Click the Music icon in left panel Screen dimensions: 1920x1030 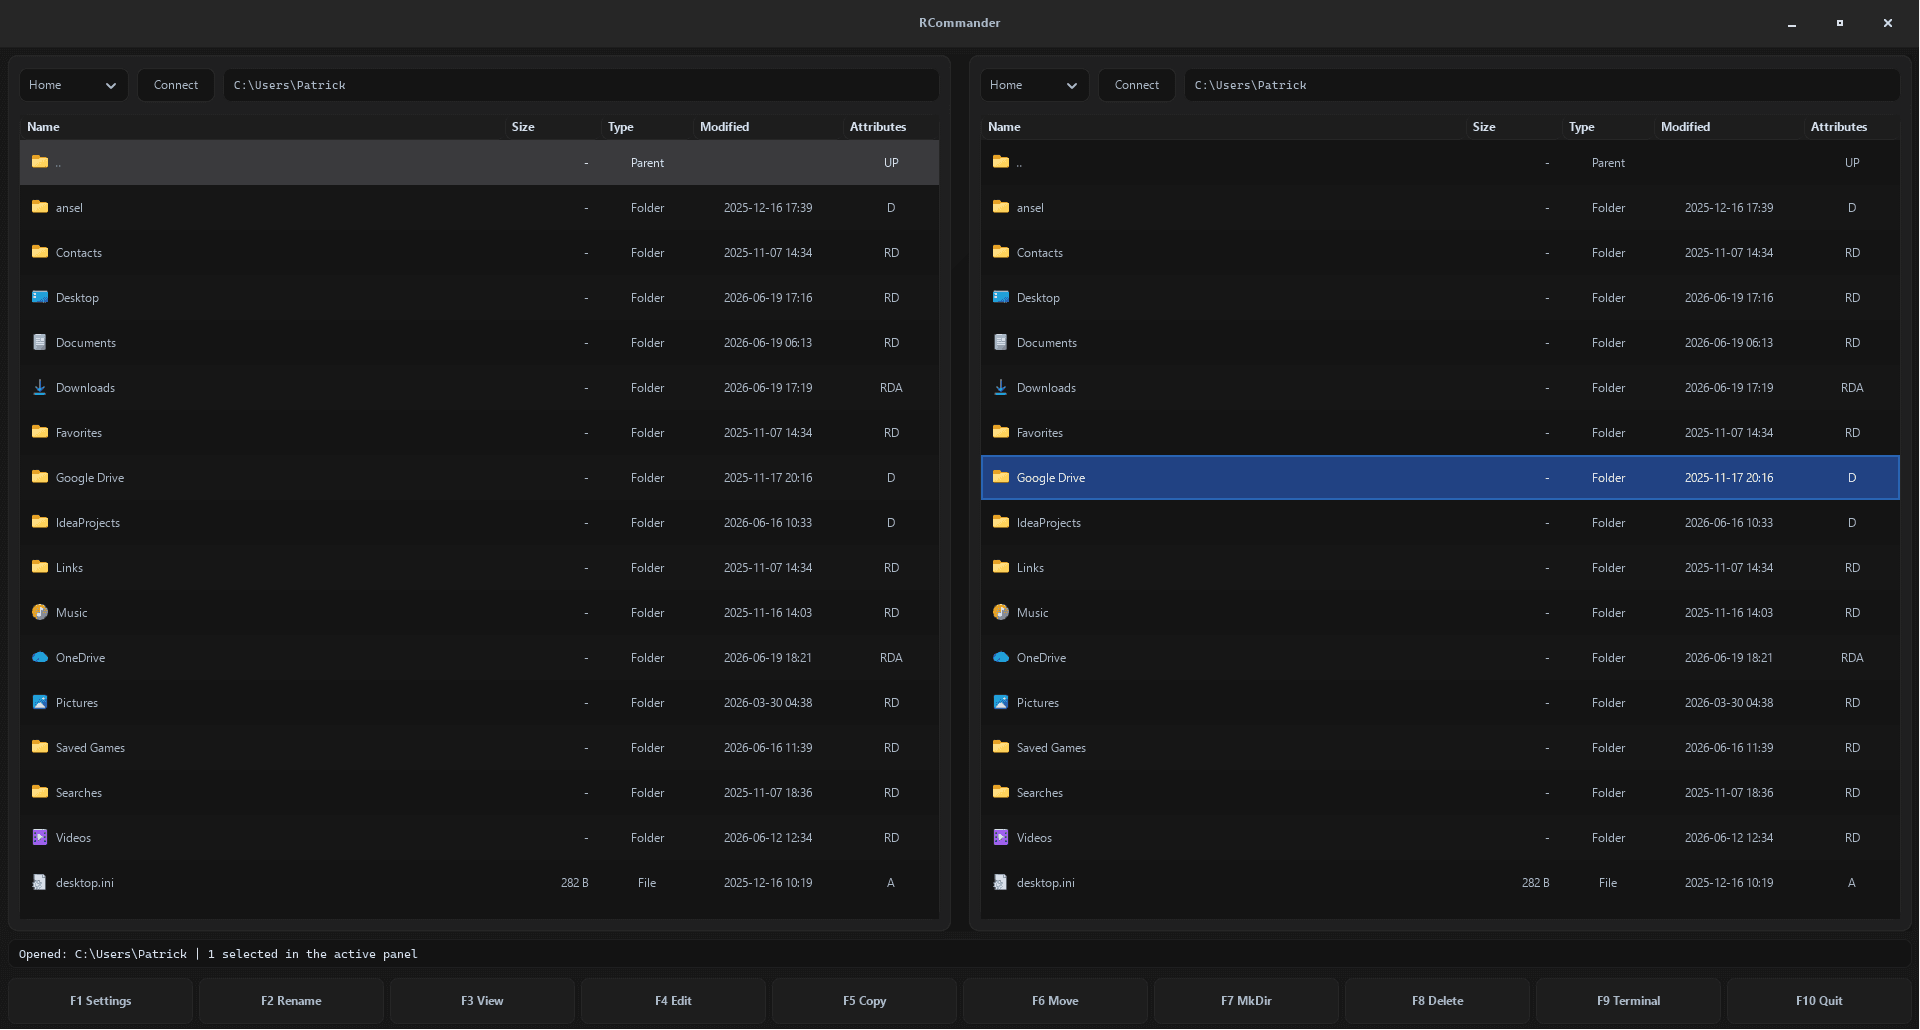[x=40, y=612]
